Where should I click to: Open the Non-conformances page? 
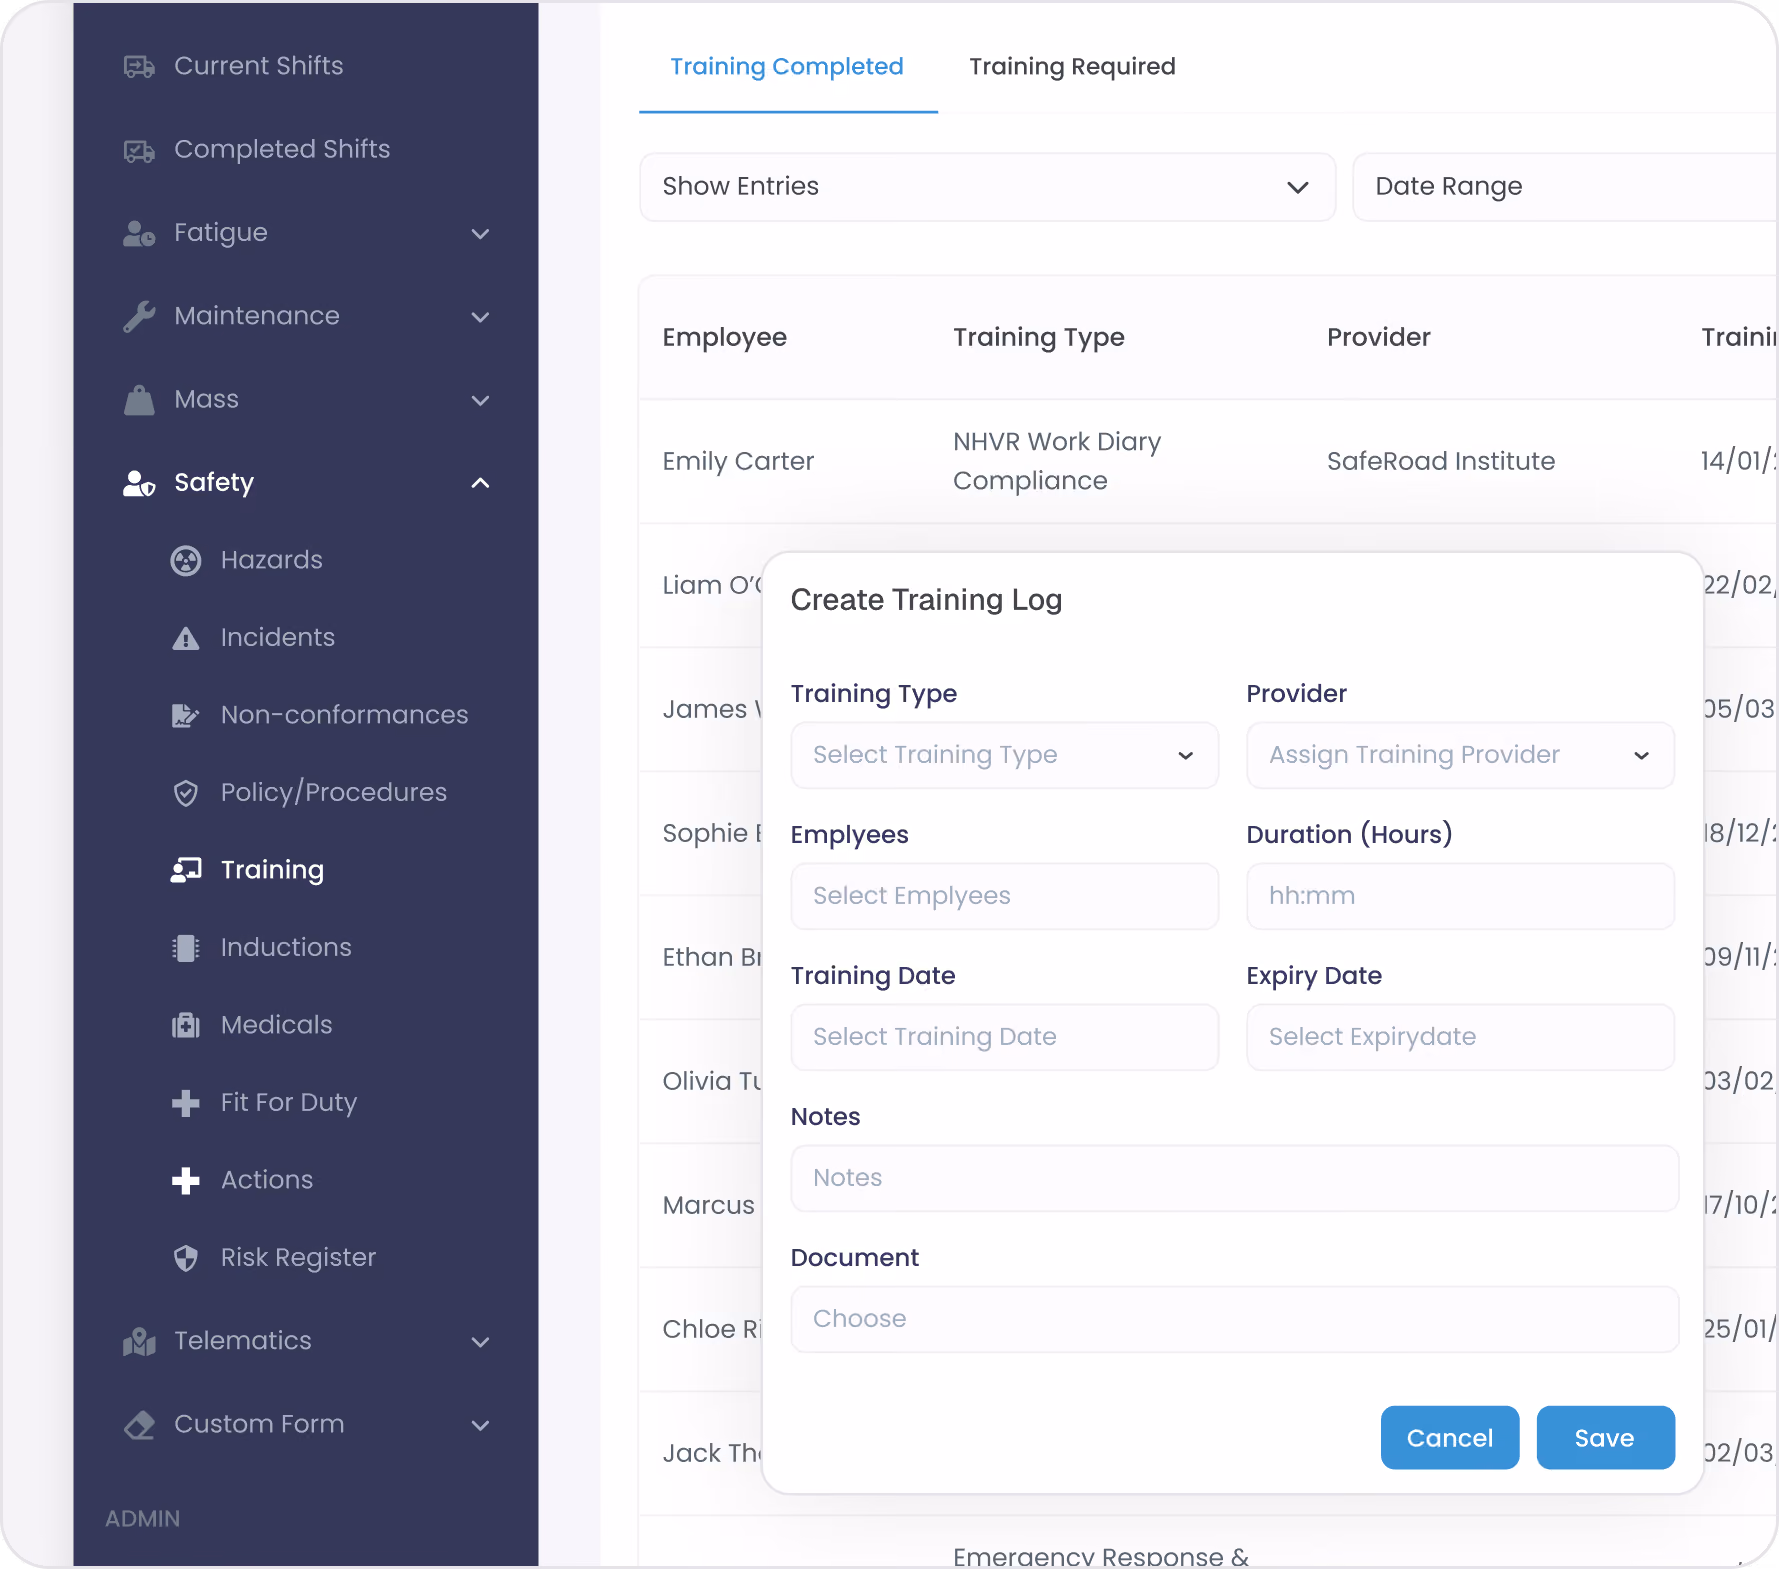(345, 715)
